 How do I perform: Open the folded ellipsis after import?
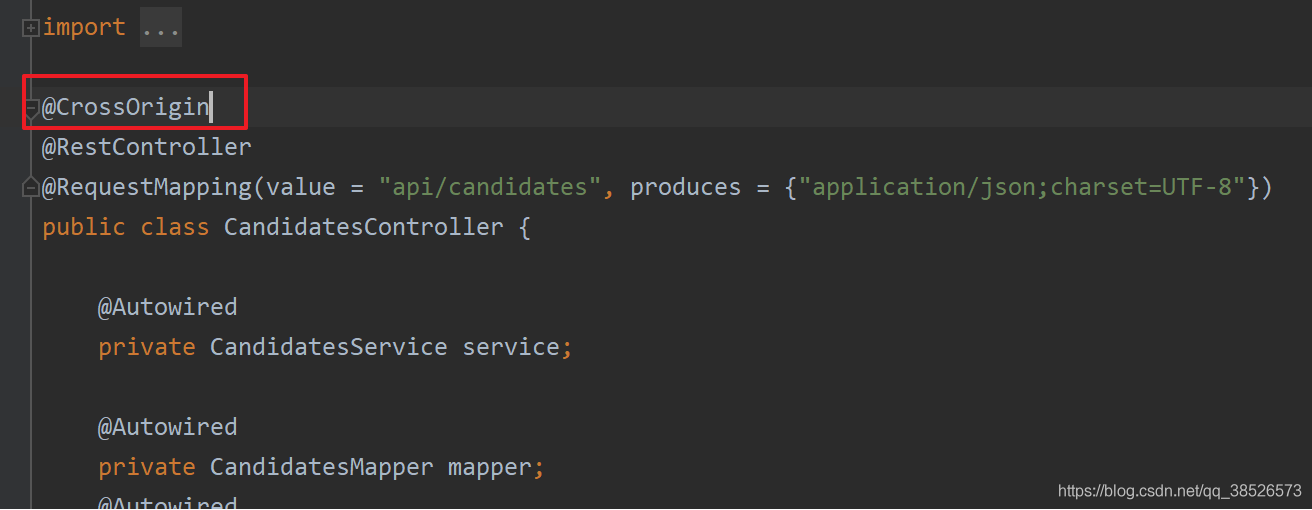[x=161, y=28]
